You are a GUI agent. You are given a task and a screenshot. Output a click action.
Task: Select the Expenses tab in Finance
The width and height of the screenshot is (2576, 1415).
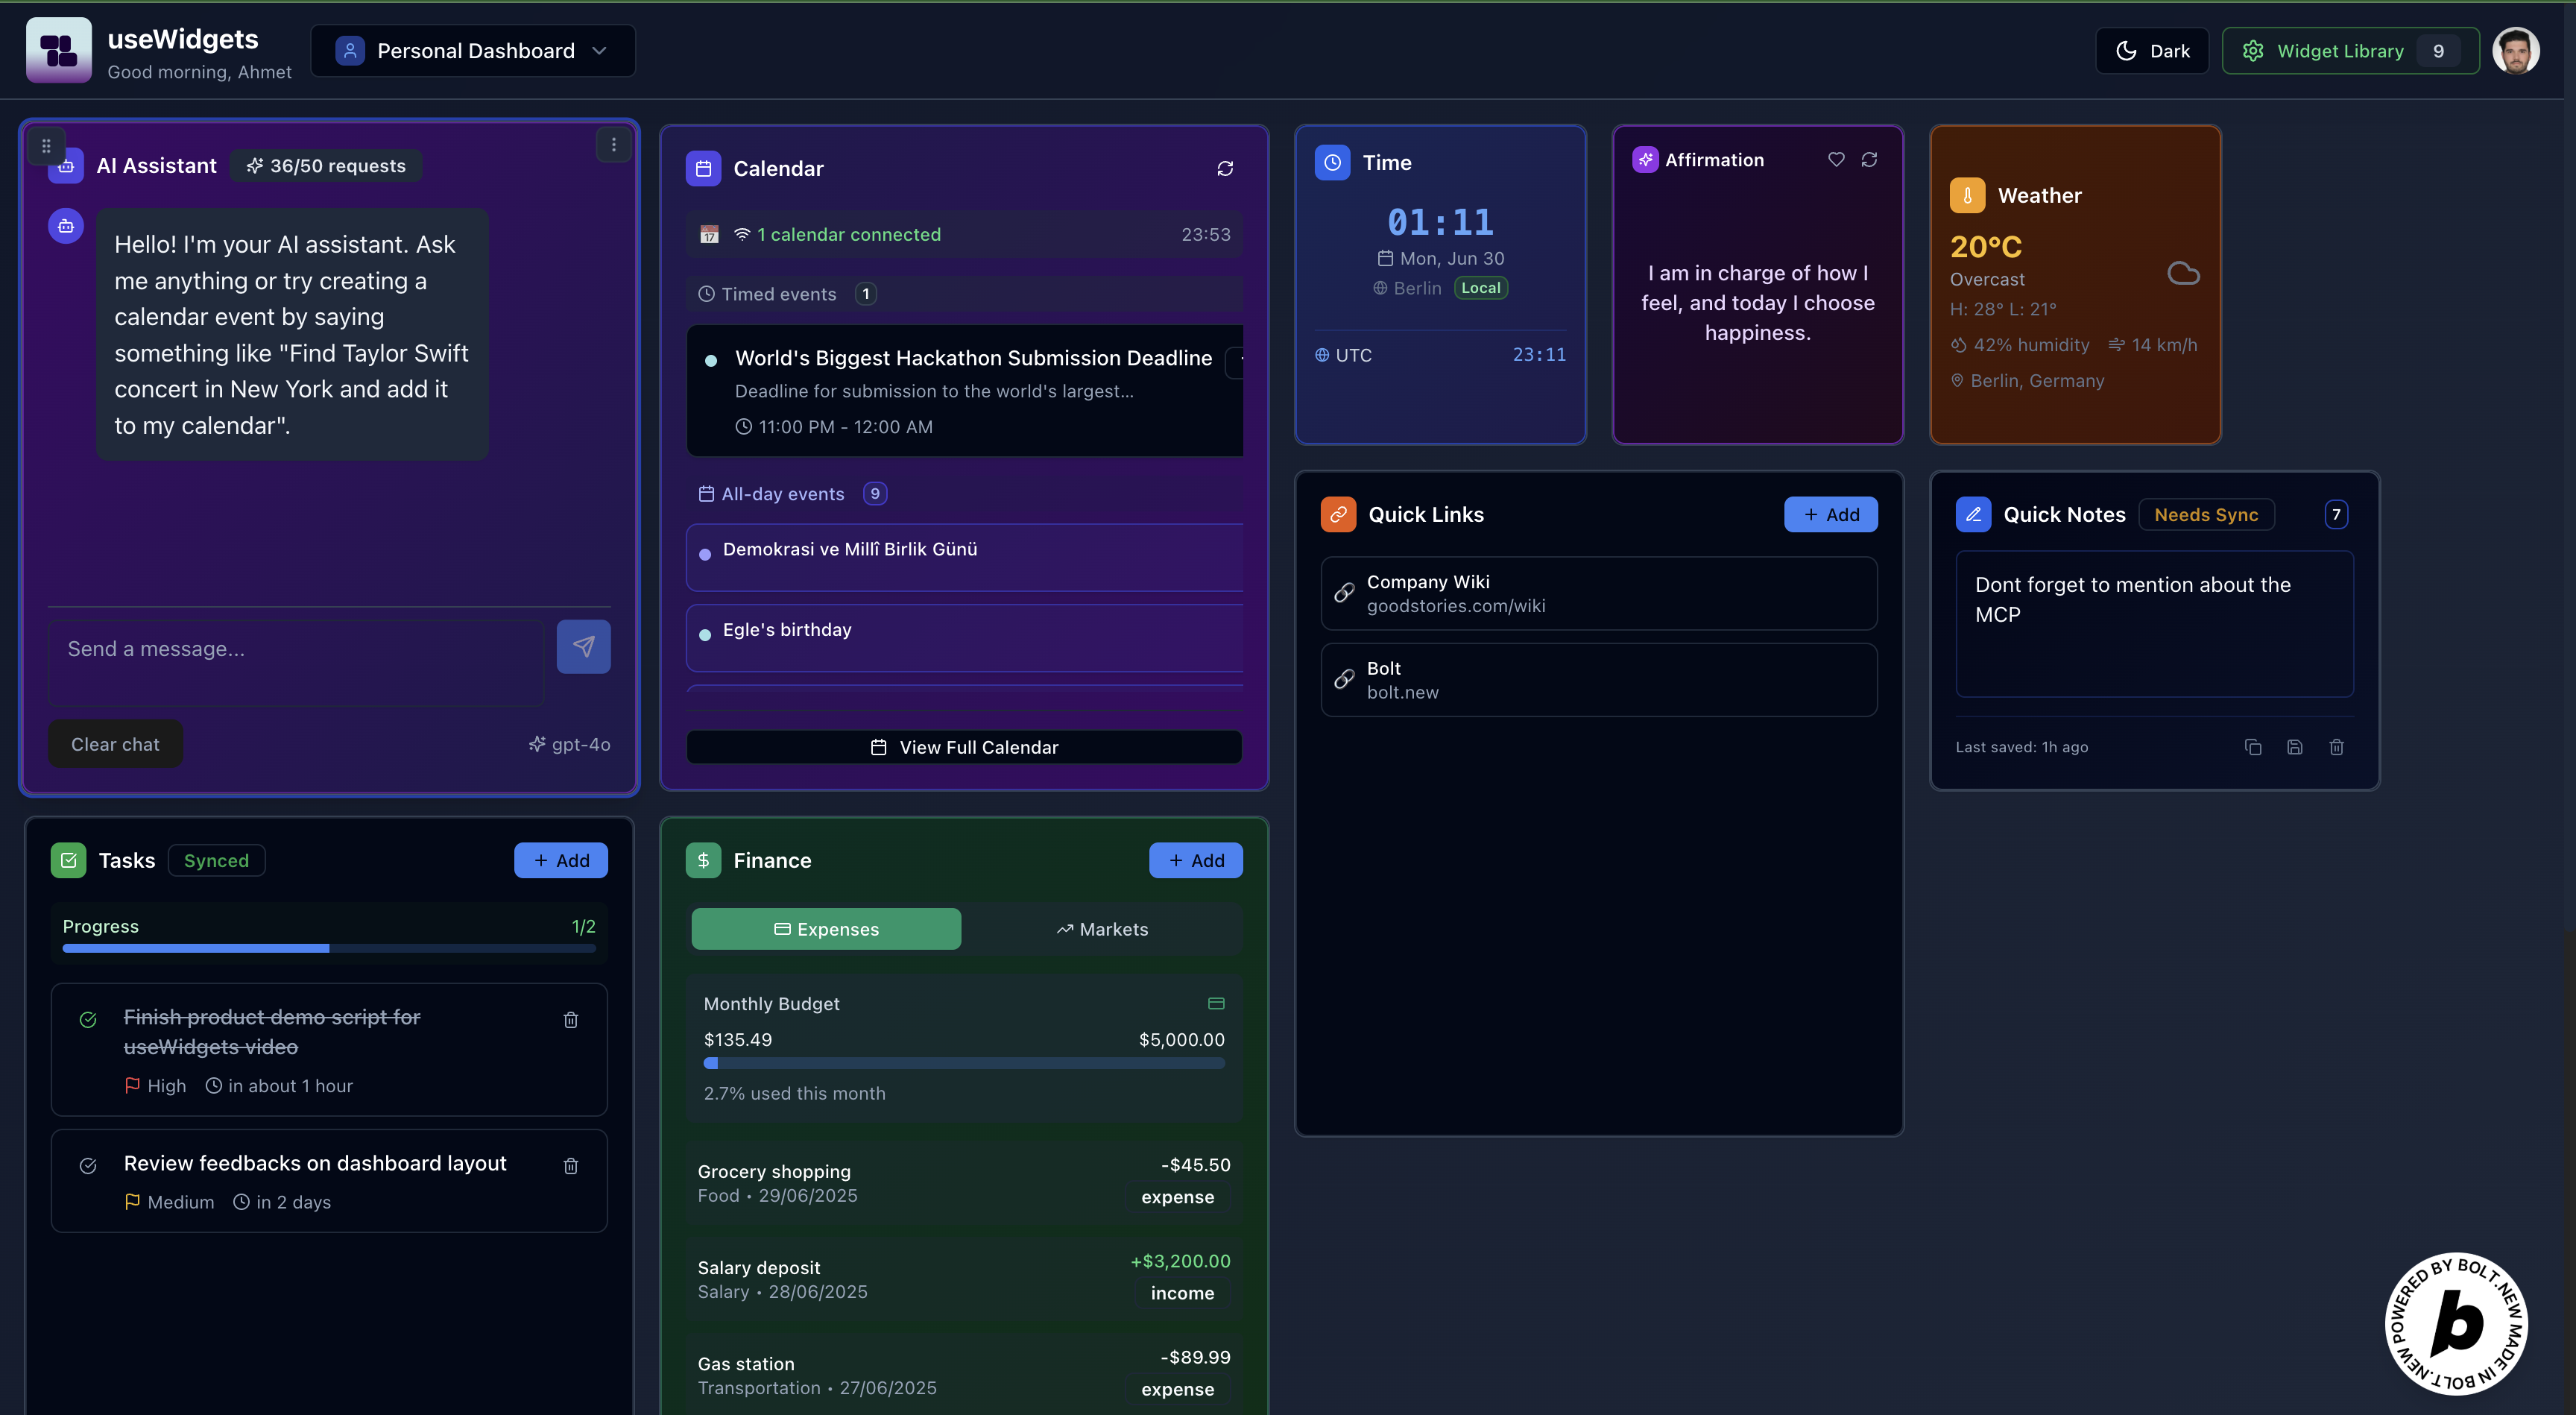(x=826, y=929)
